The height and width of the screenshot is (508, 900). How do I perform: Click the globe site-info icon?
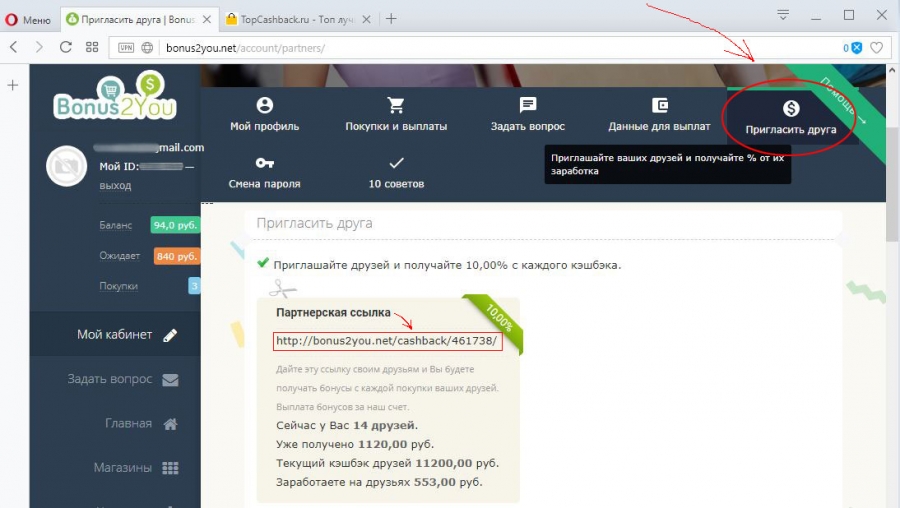(x=148, y=48)
